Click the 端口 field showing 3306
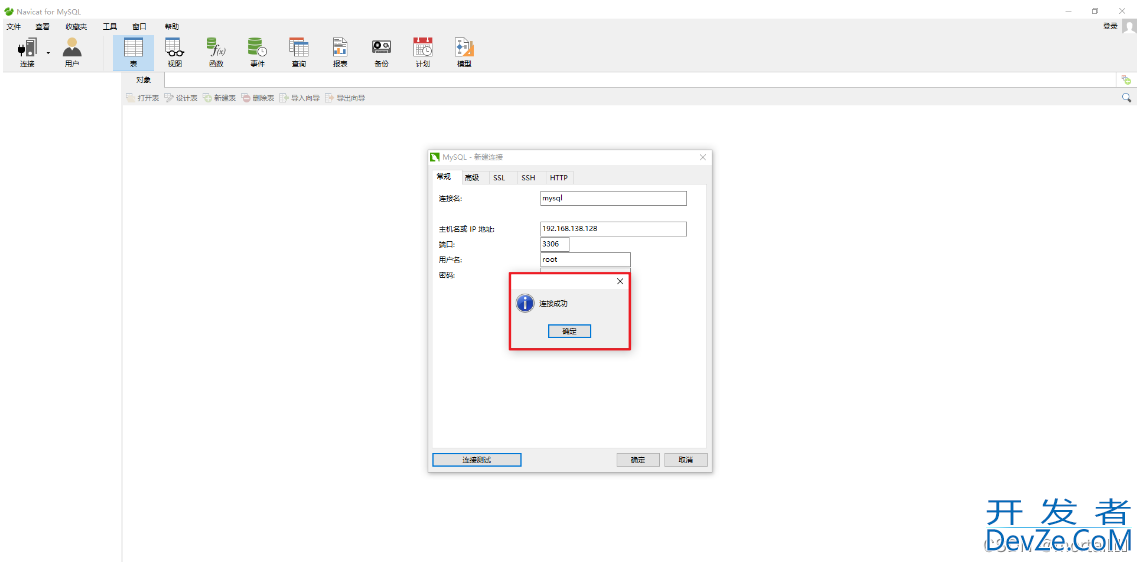 point(555,244)
